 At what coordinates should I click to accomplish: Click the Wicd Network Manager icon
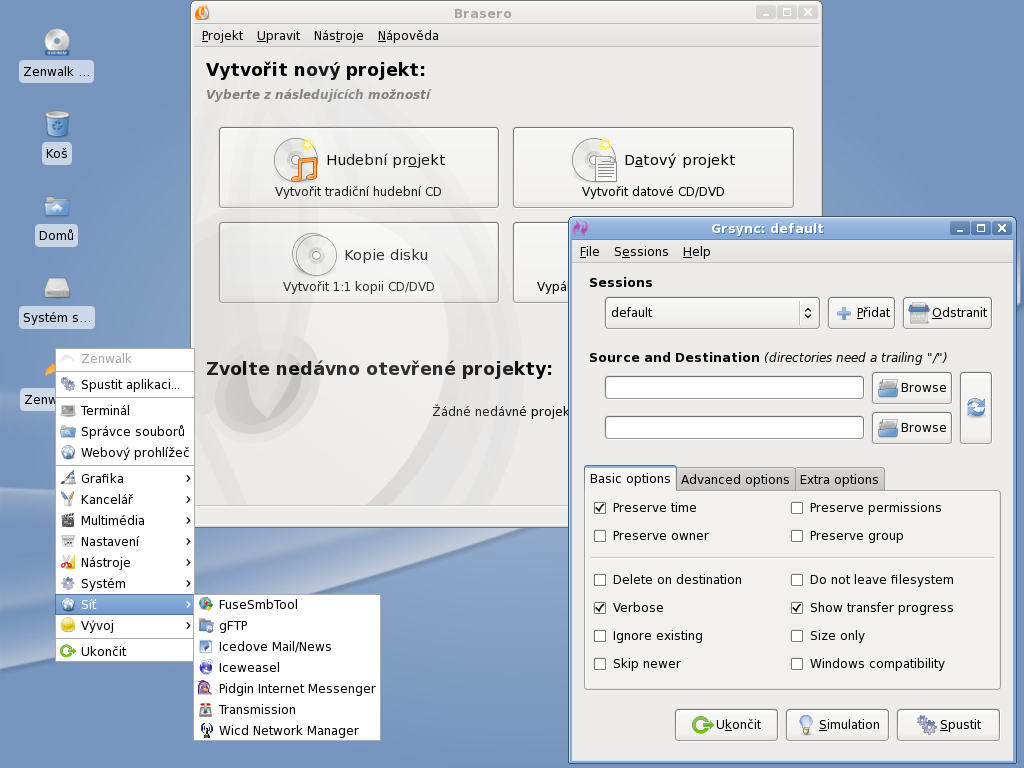coord(206,730)
